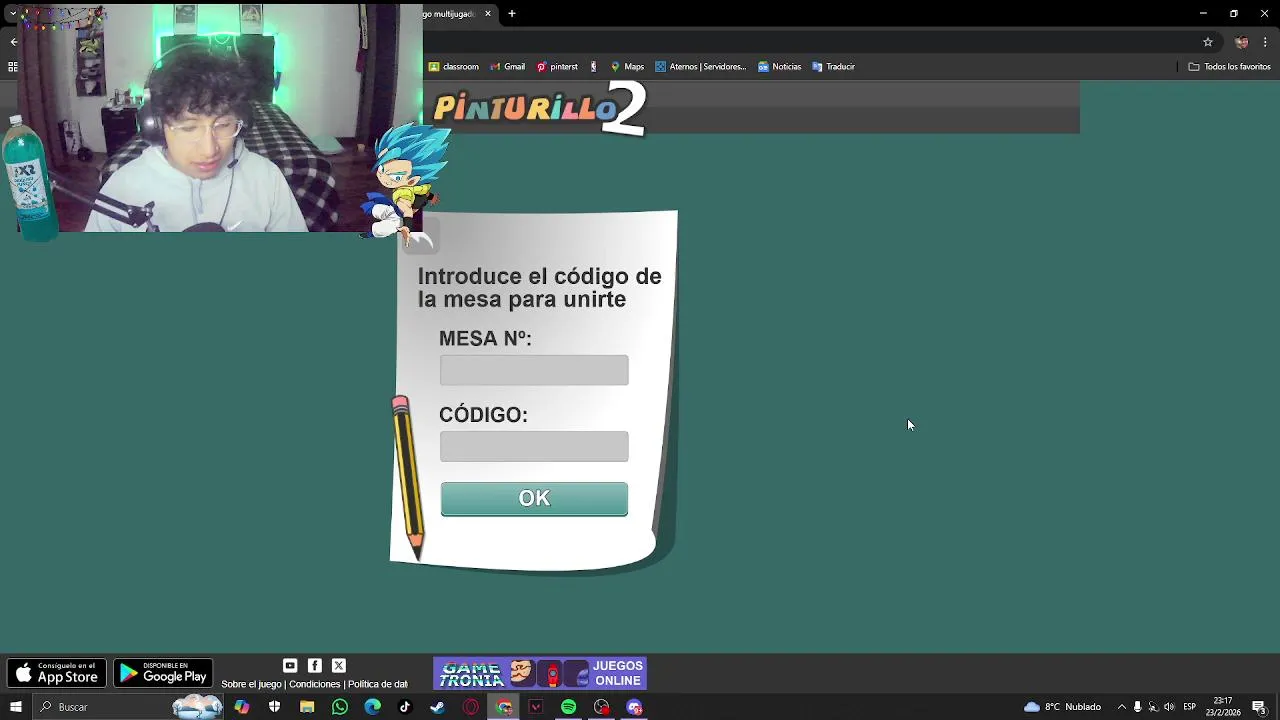
Task: Open the network tray icon
Action: click(x=1153, y=707)
